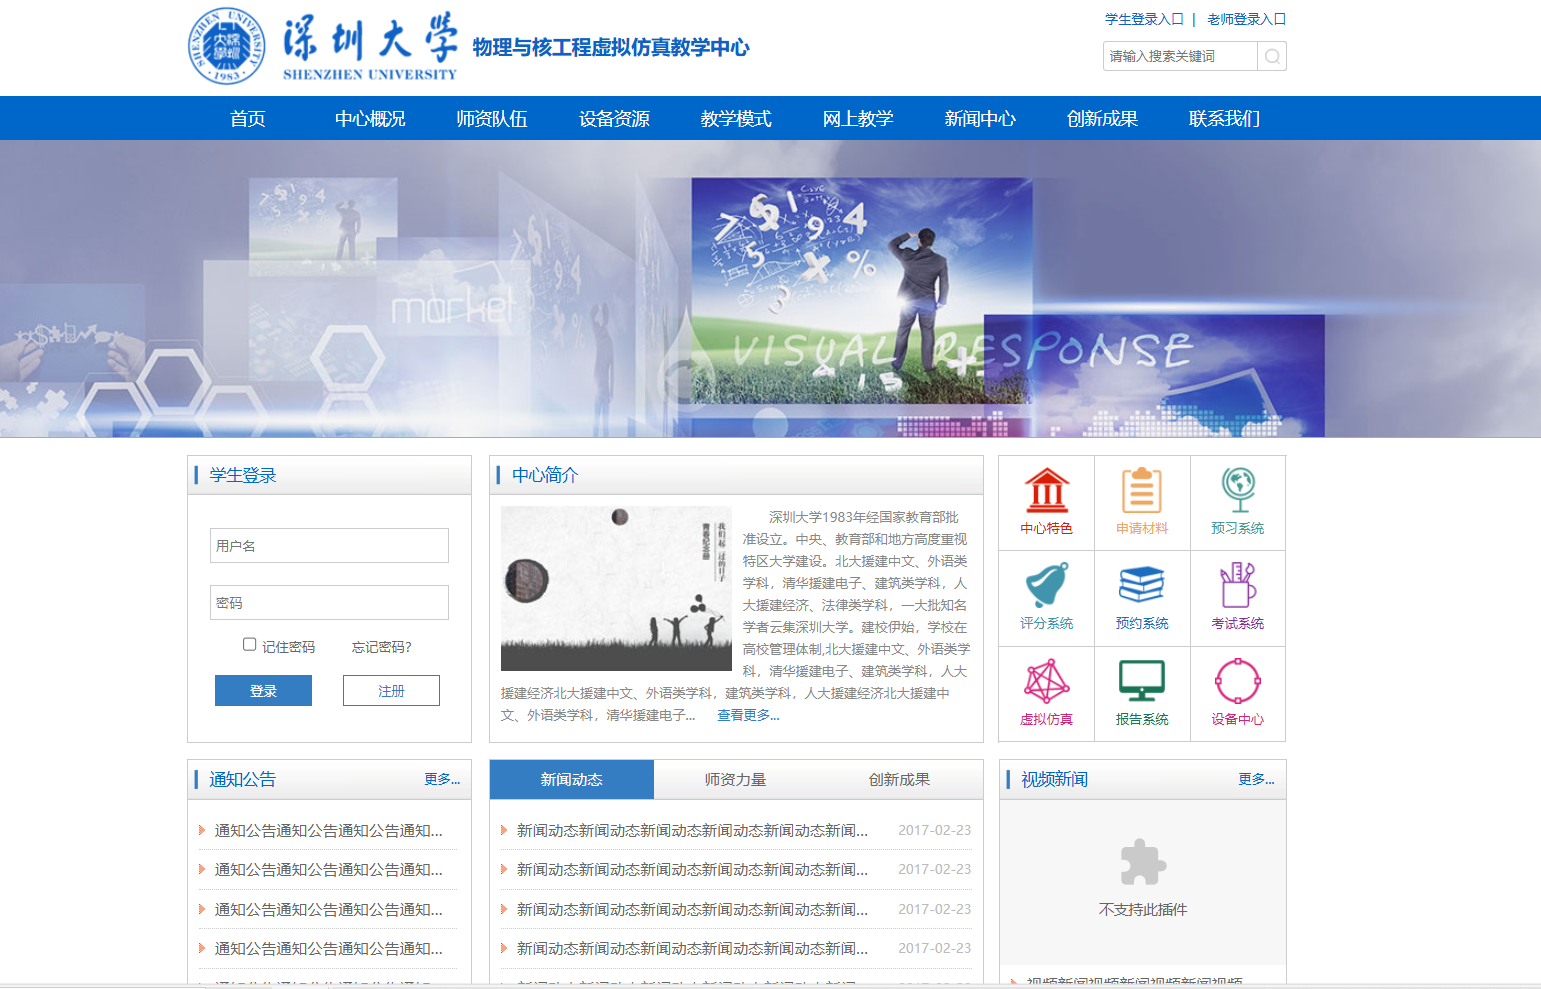Viewport: 1541px width, 989px height.
Task: Open the 预约系统 books icon
Action: click(1142, 598)
